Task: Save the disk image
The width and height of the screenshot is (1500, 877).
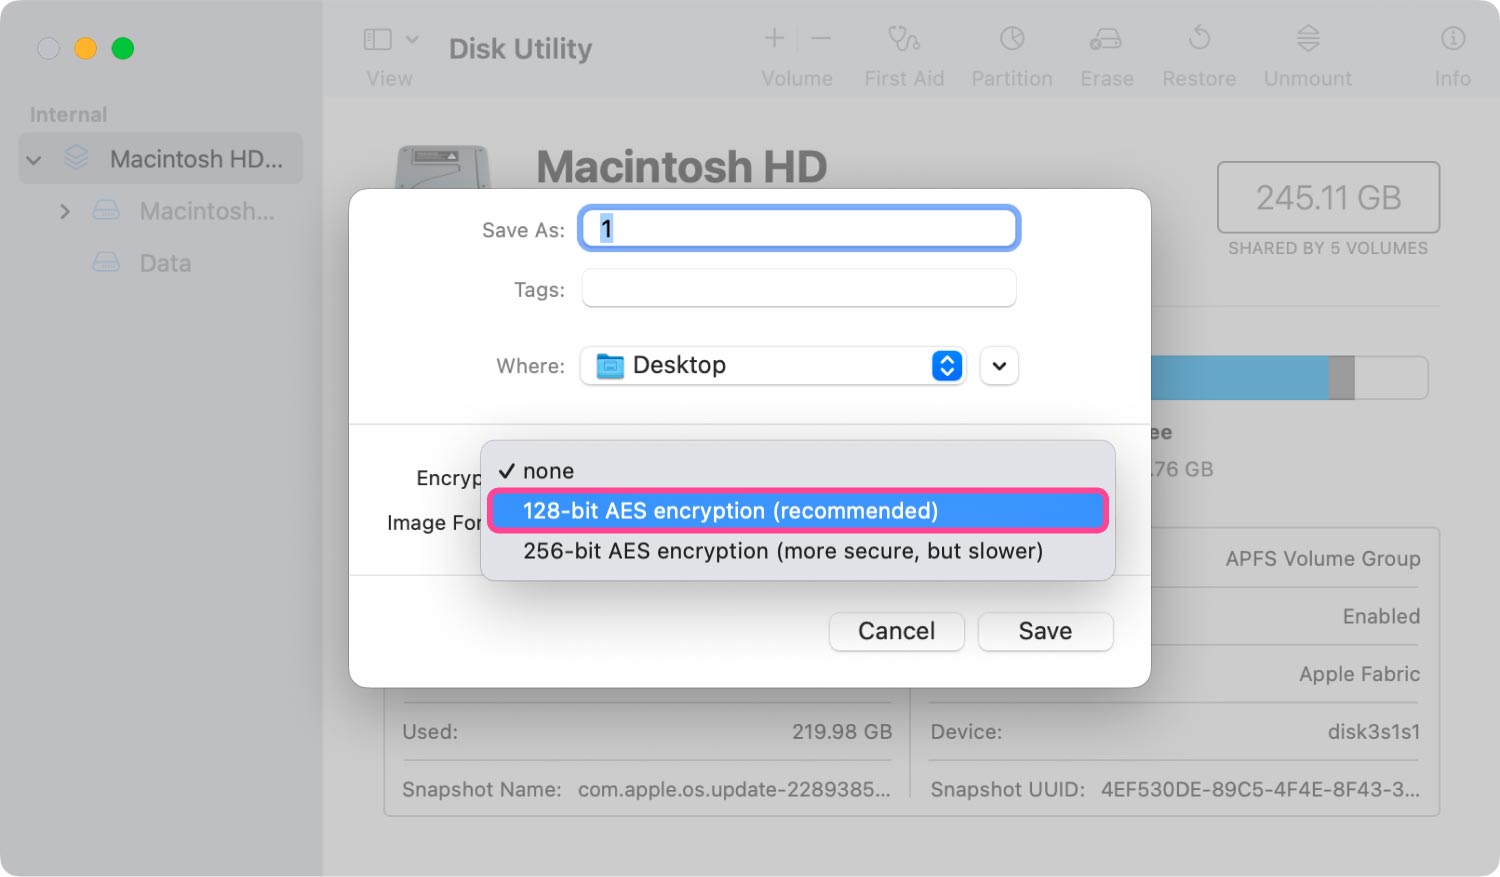Action: pos(1045,631)
